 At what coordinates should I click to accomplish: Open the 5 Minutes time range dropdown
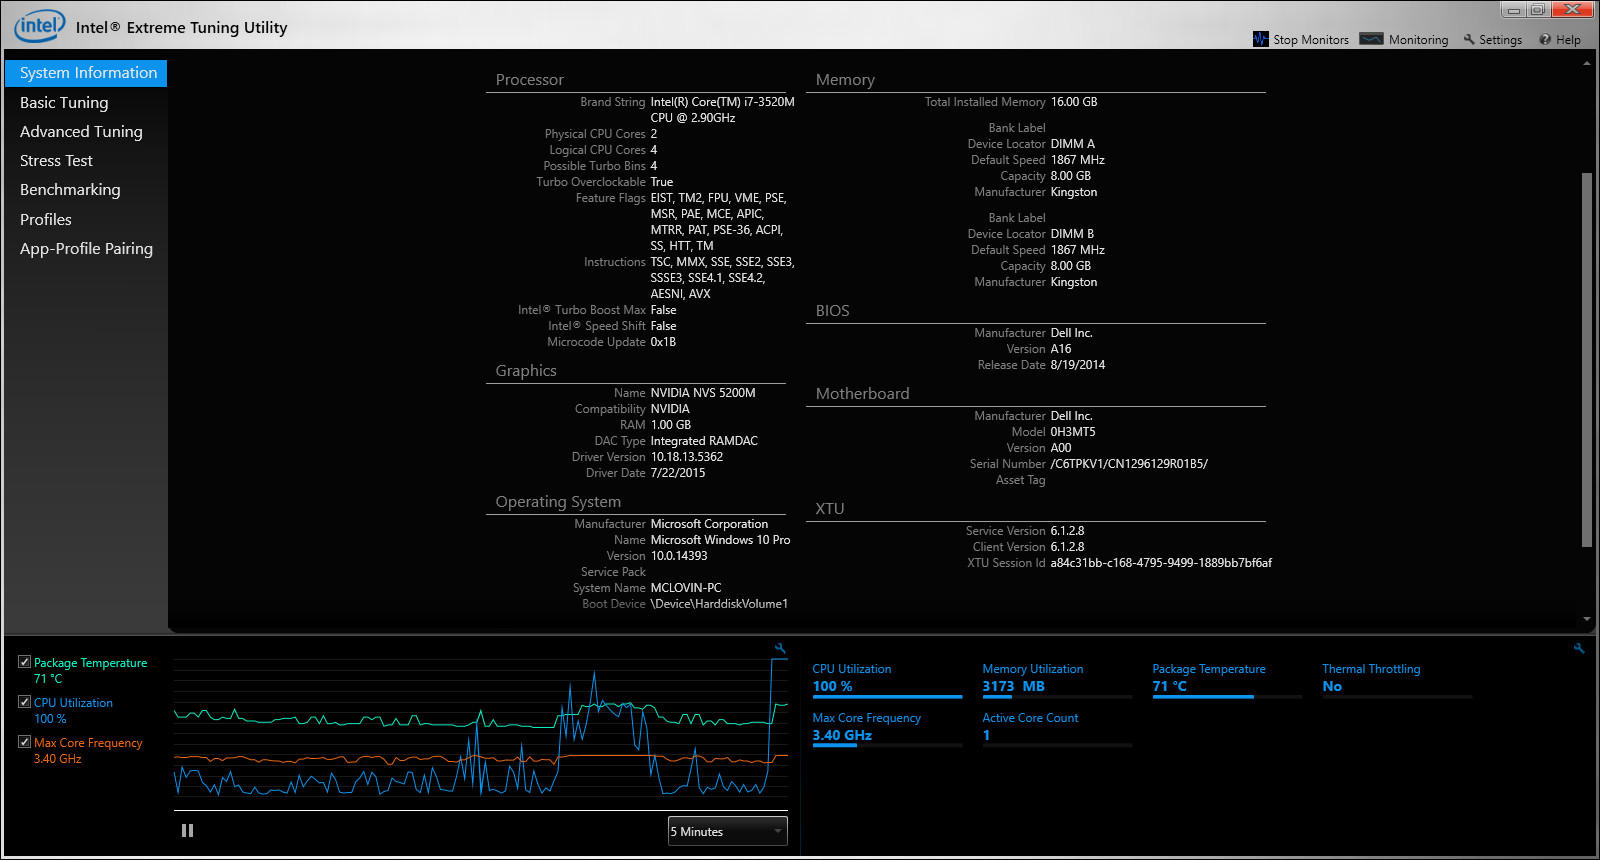[727, 831]
